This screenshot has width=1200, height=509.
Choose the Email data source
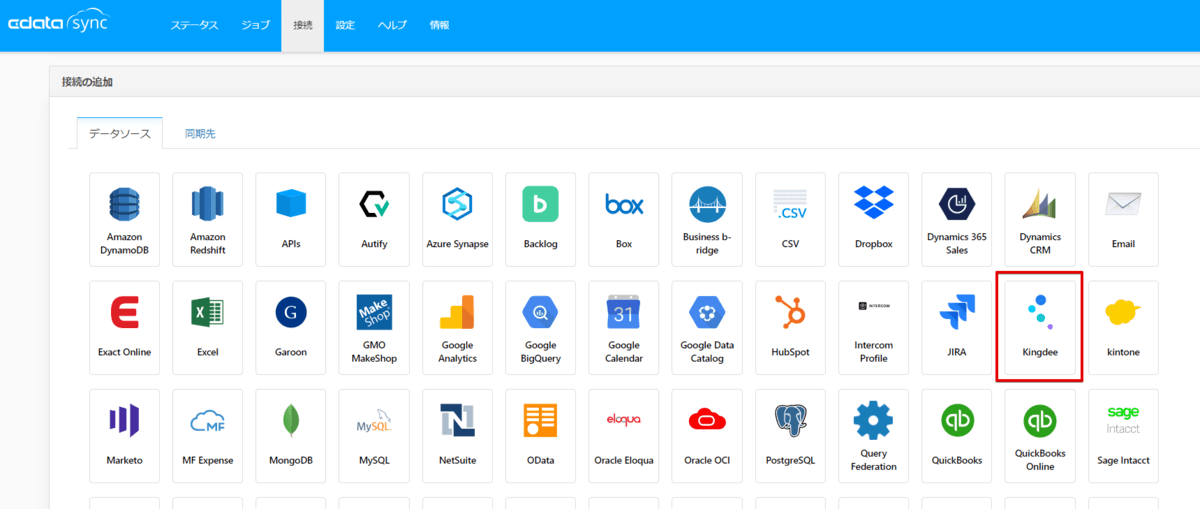1124,219
